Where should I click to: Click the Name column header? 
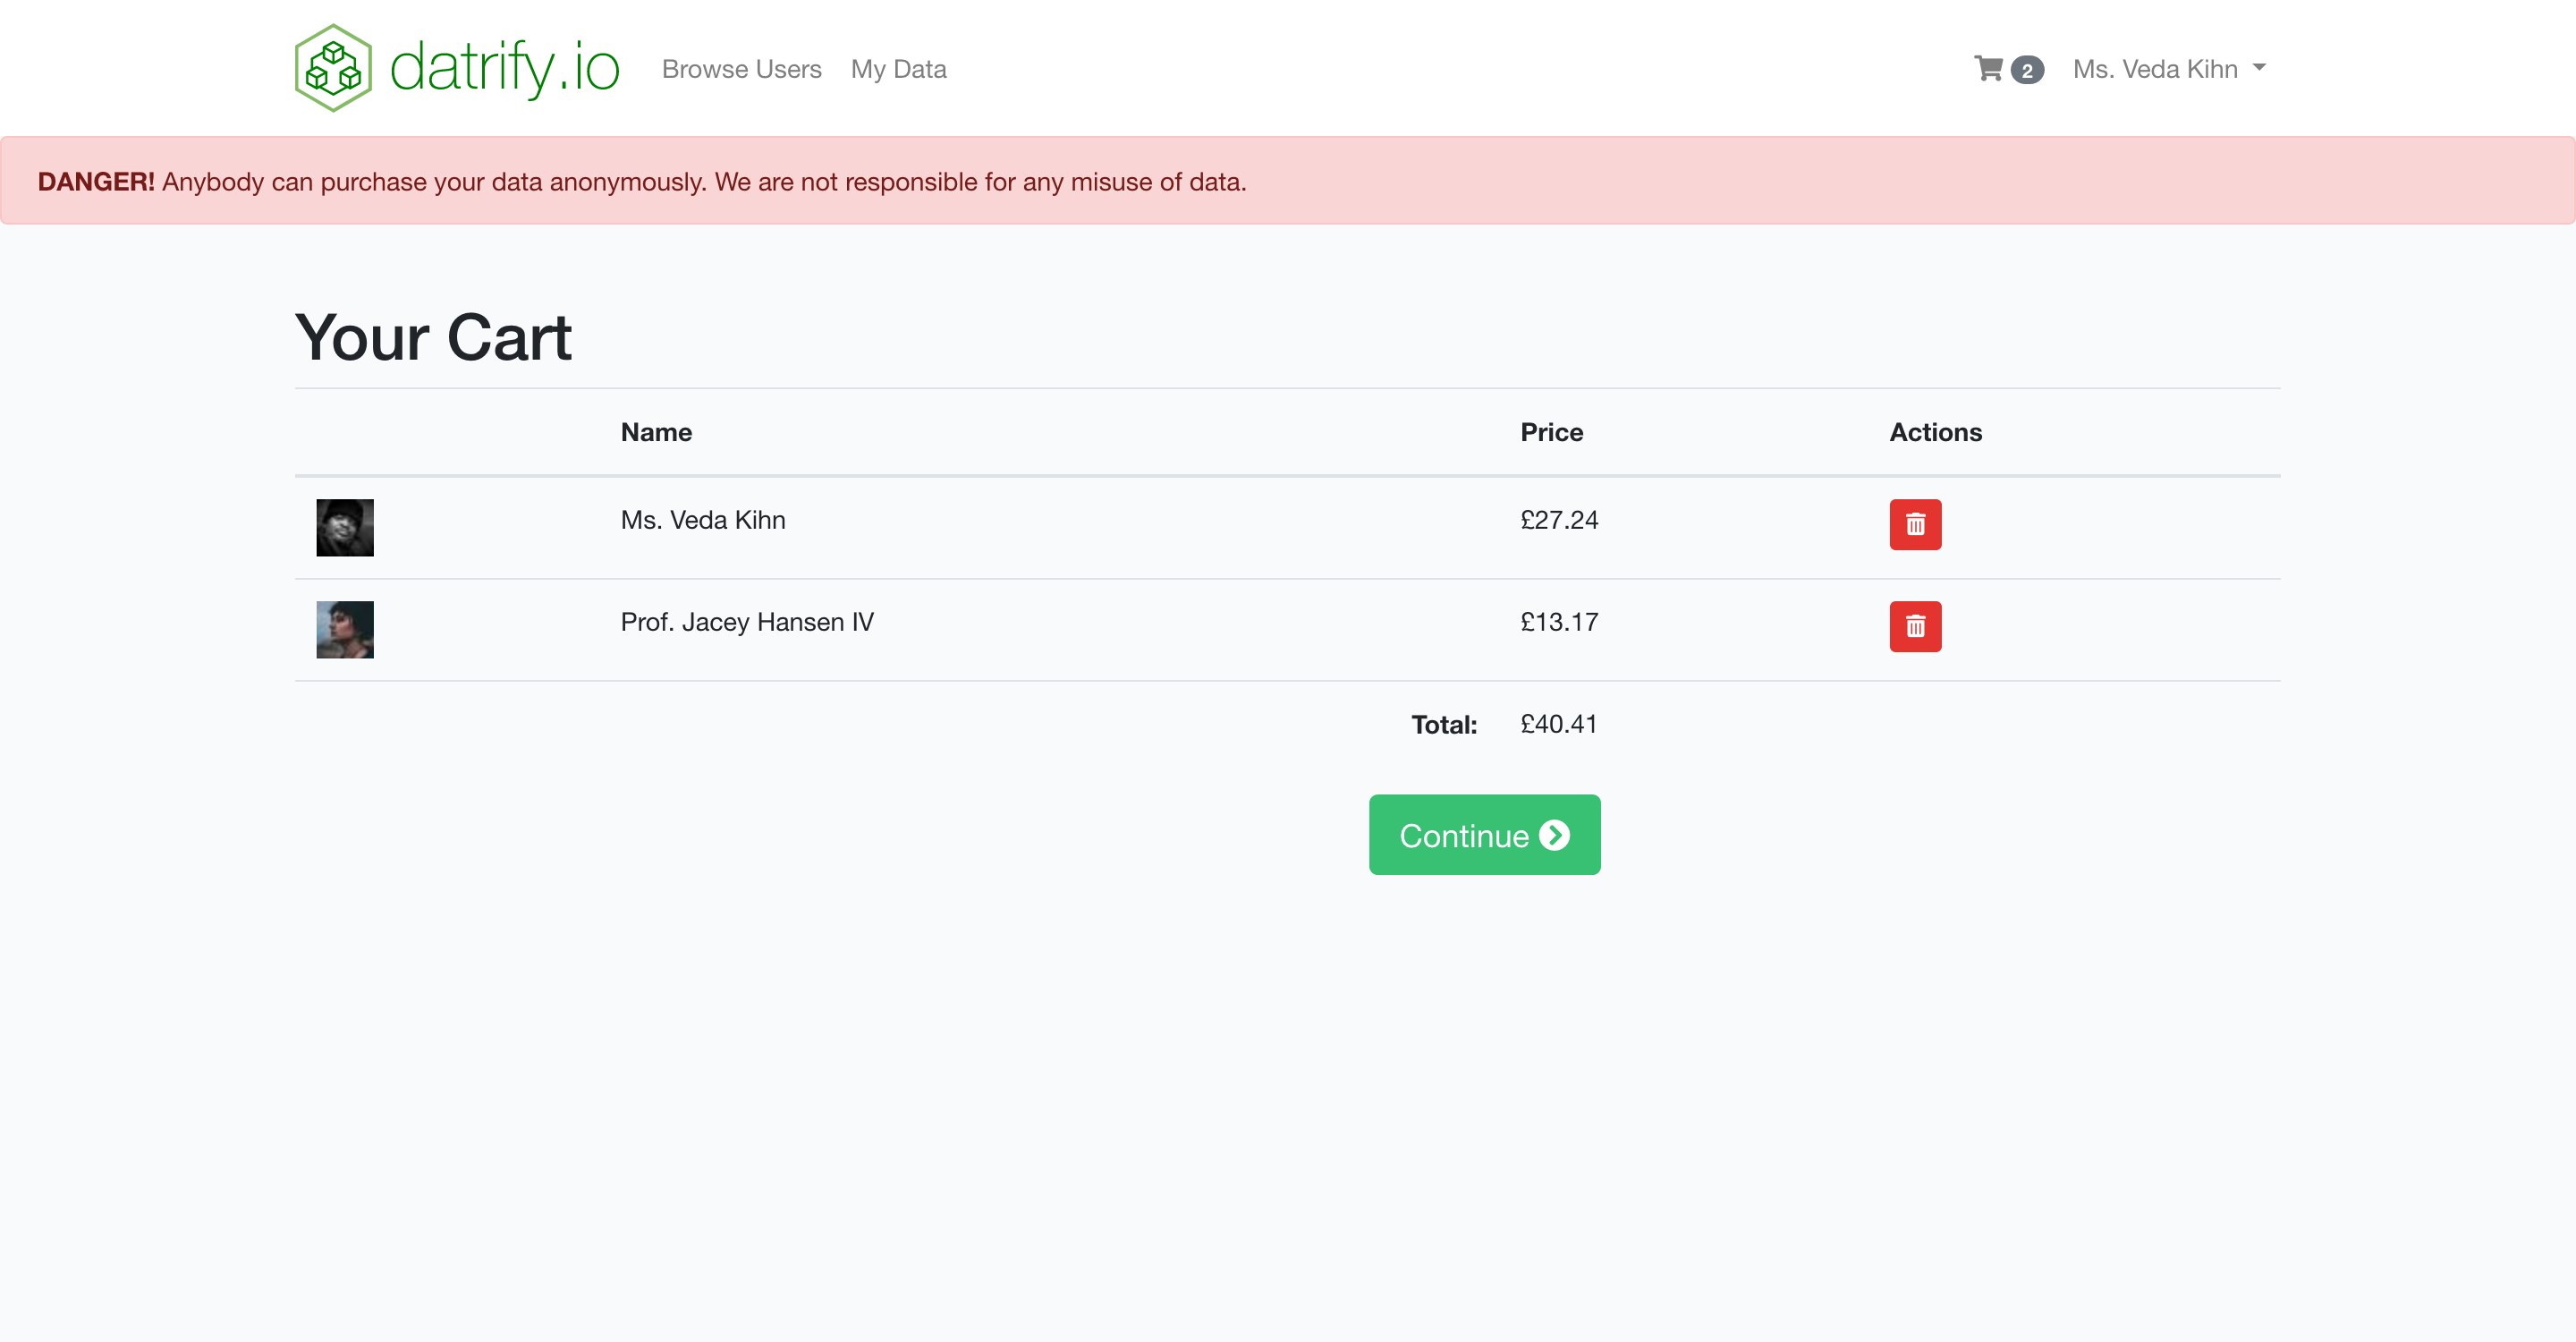coord(656,432)
